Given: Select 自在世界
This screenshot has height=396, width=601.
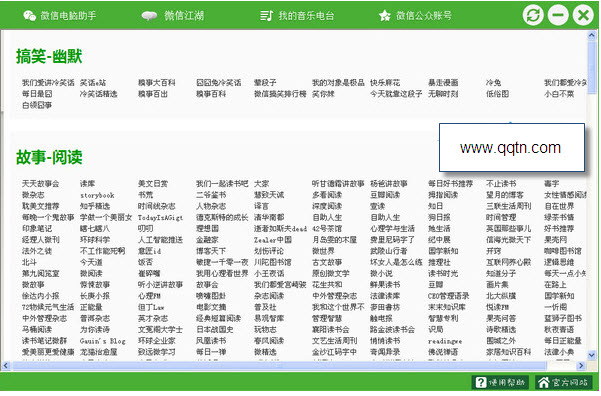Looking at the screenshot, I should tap(559, 206).
